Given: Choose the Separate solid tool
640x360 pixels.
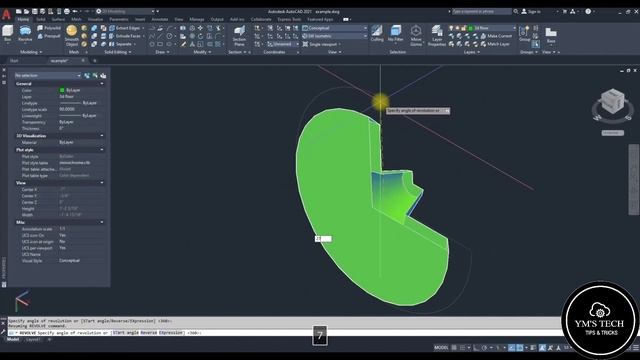Looking at the screenshot, I should point(122,44).
